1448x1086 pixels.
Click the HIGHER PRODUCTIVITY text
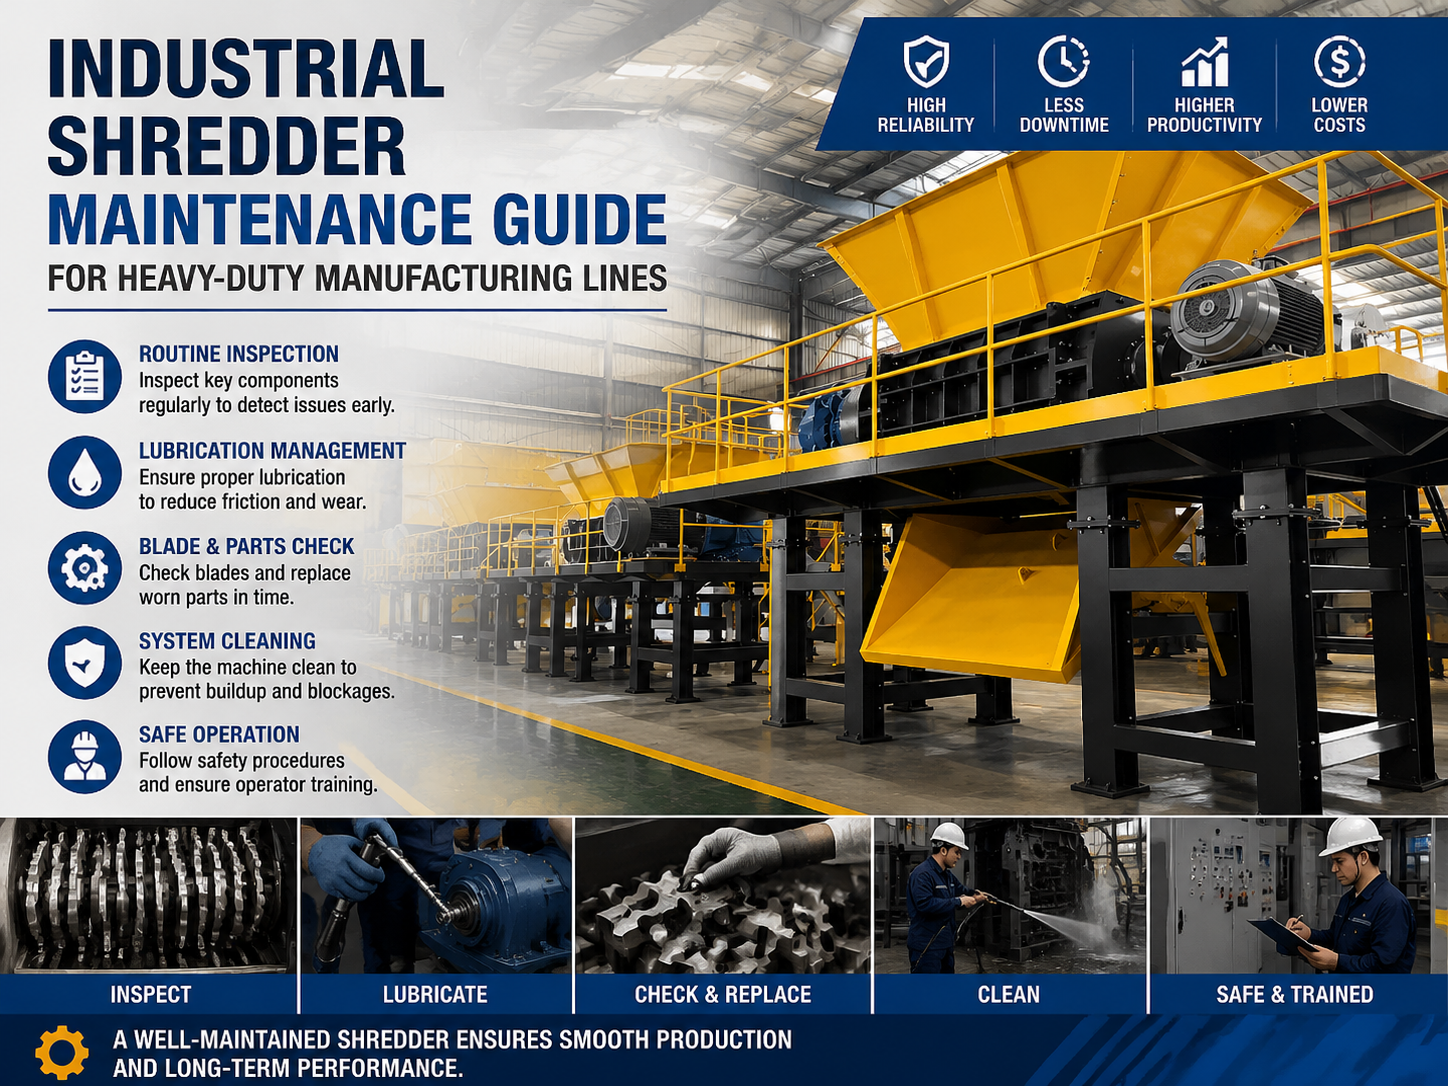click(1204, 115)
